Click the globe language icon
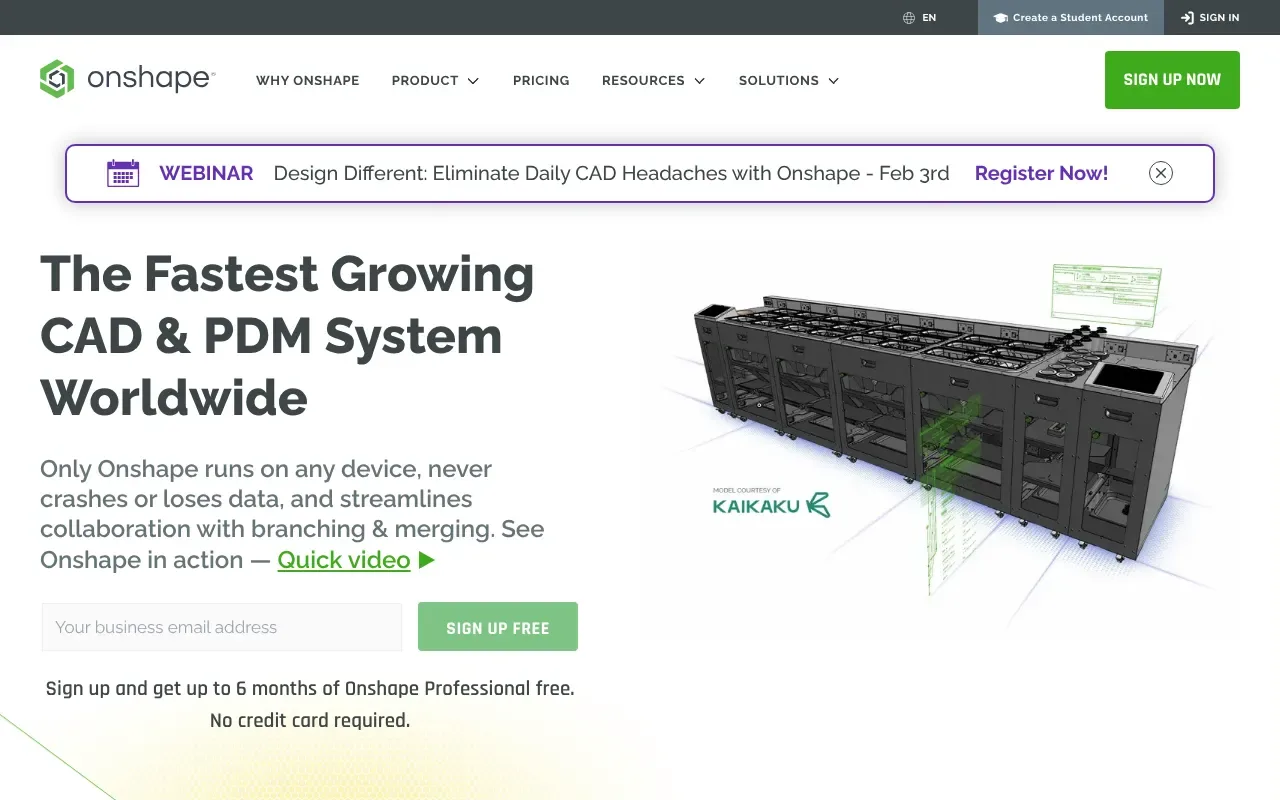1280x800 pixels. coord(909,18)
